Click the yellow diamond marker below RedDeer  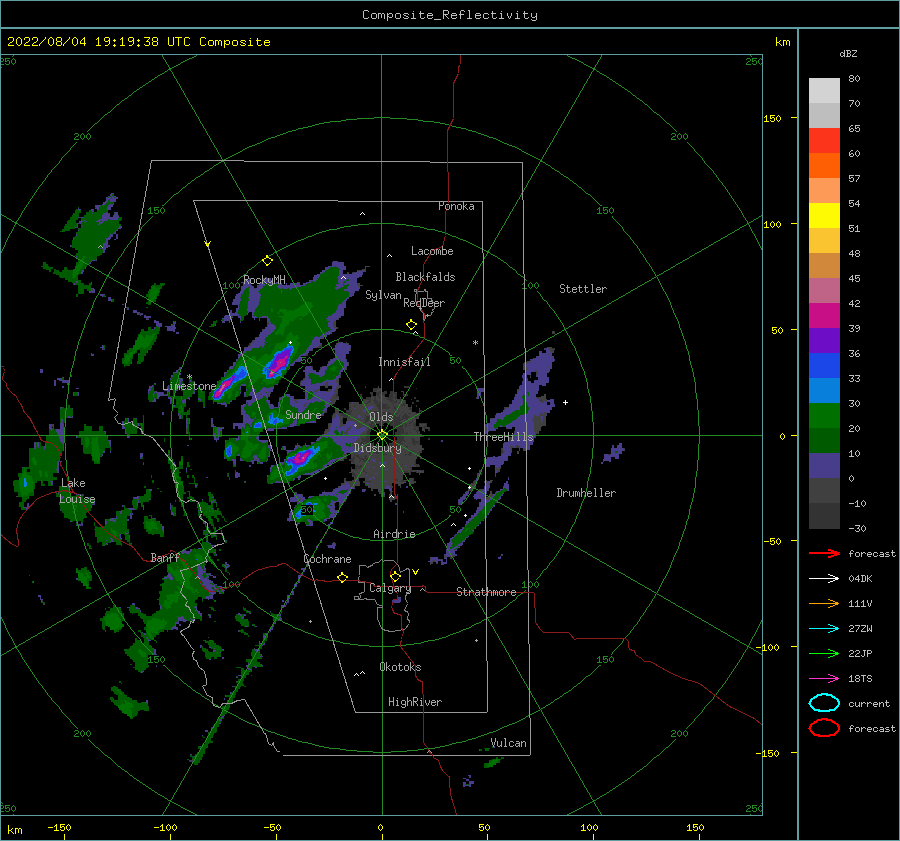(x=412, y=325)
